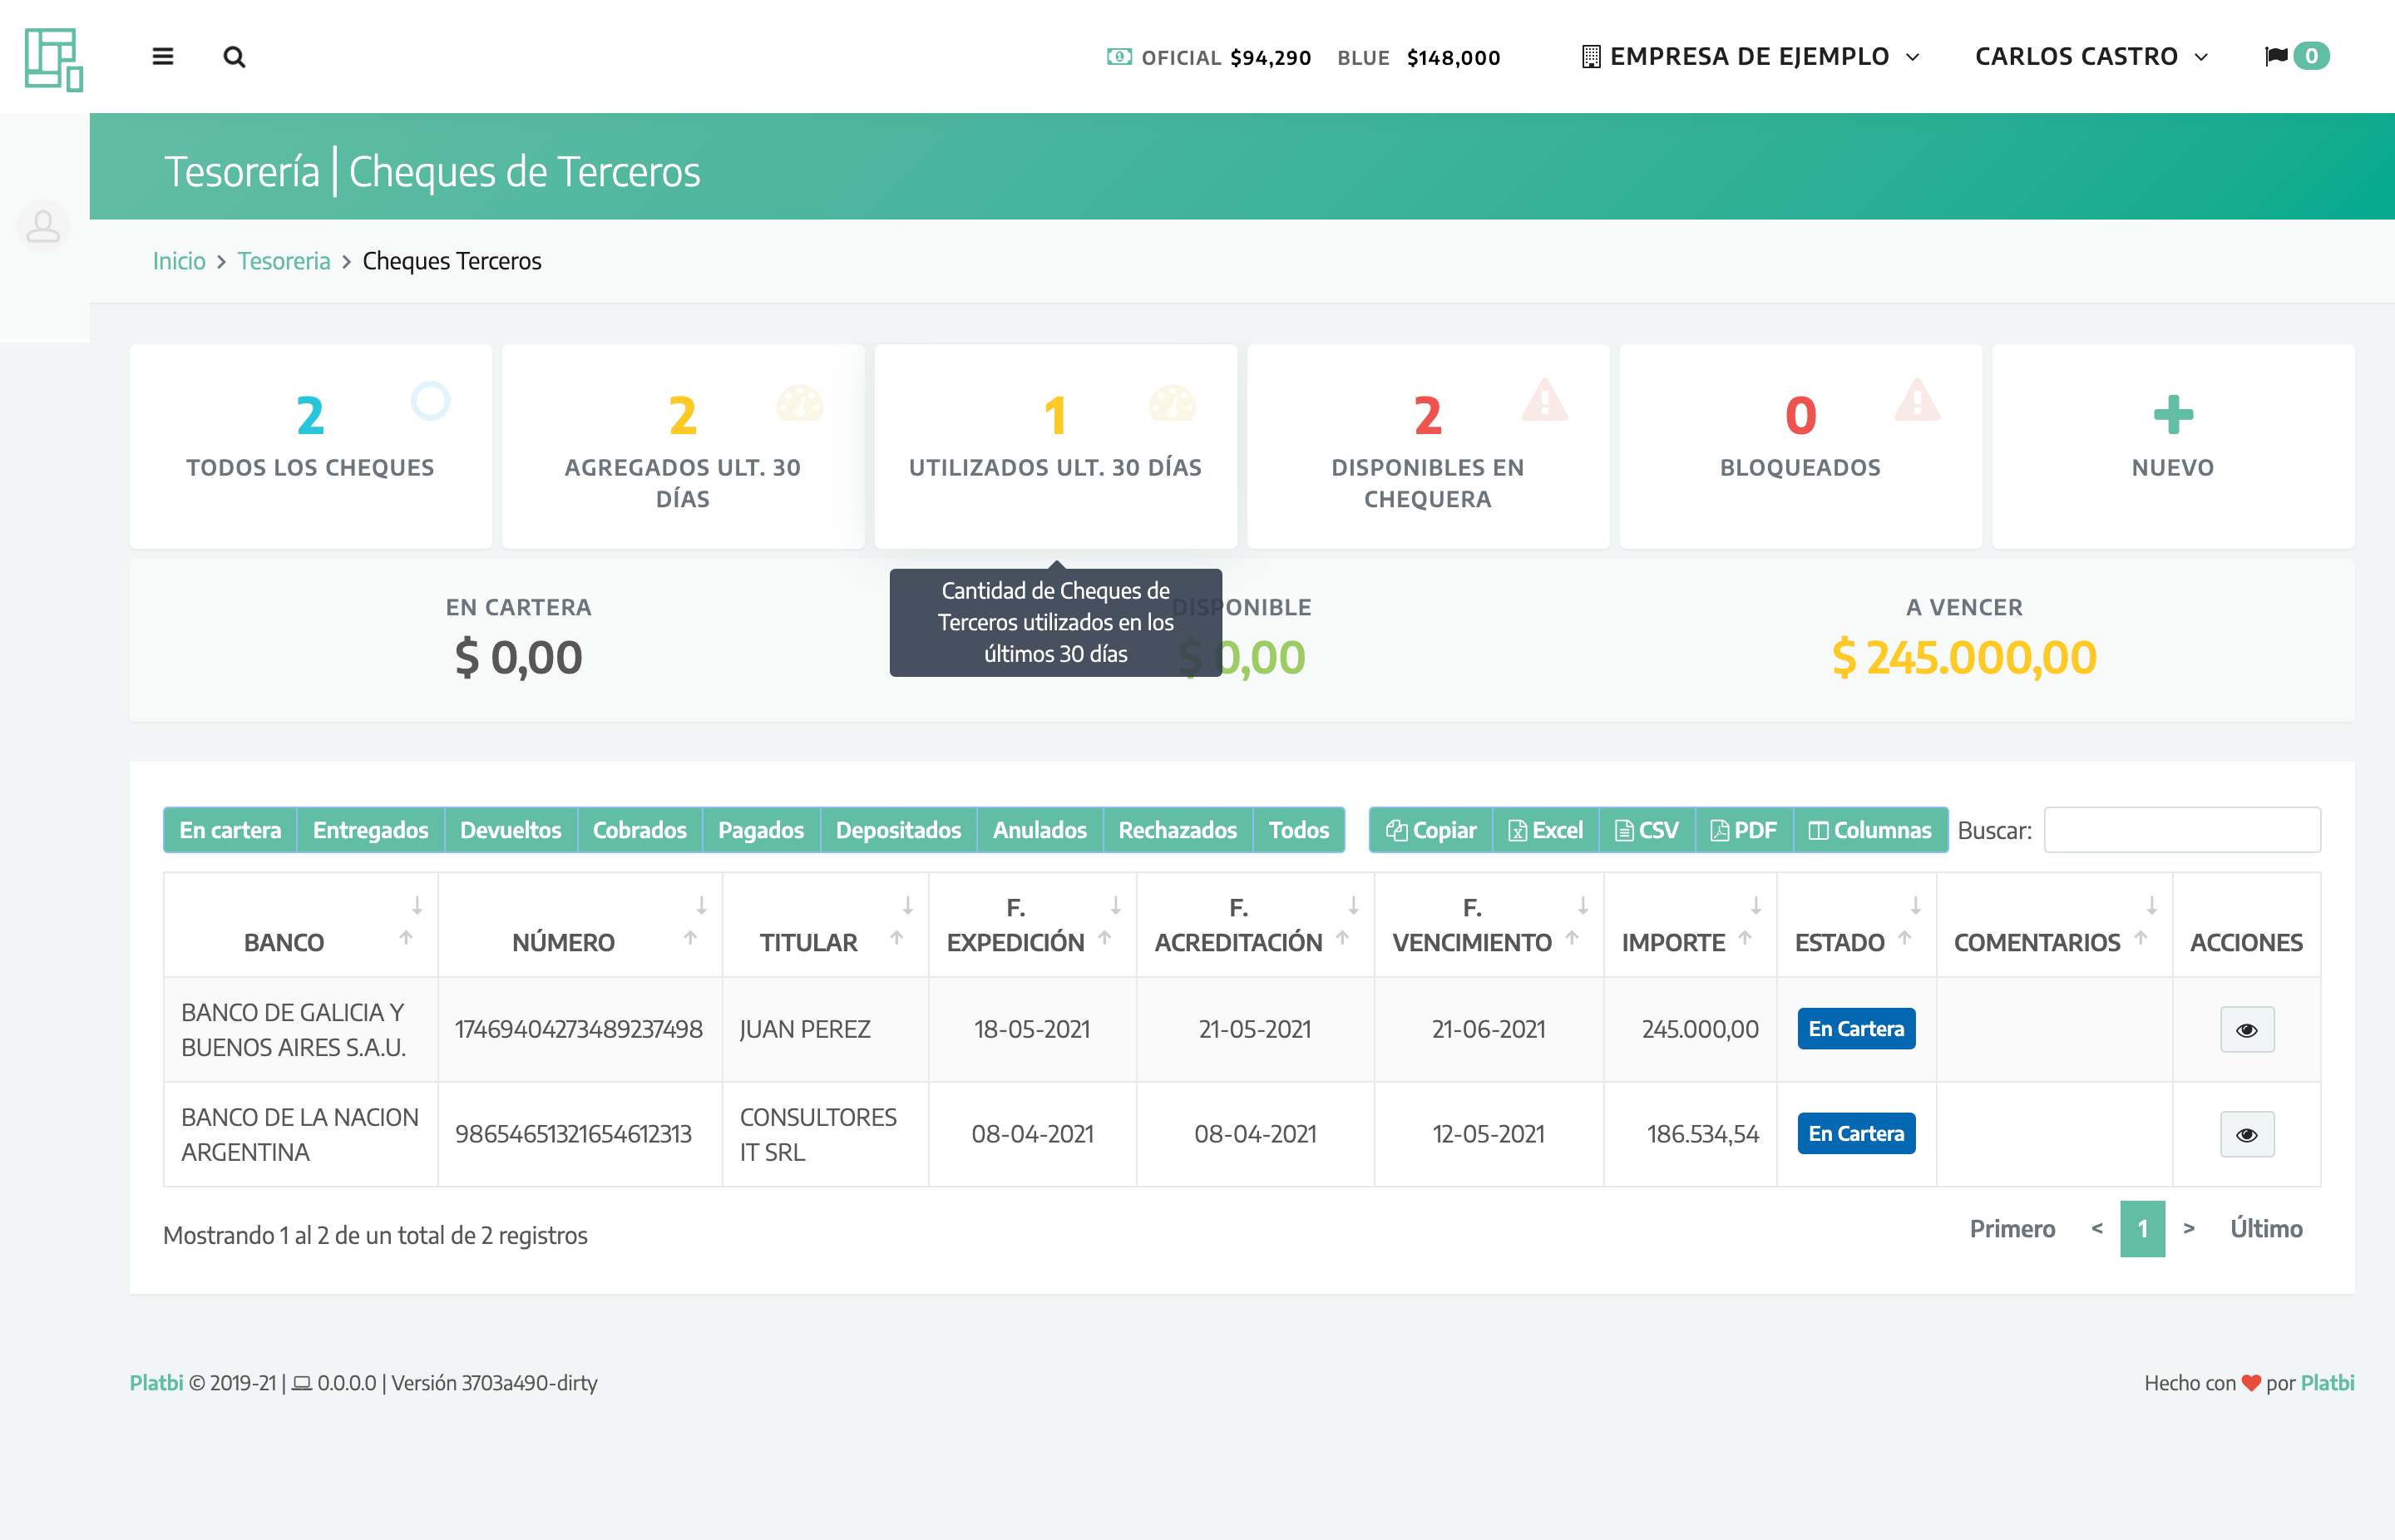Click the Platbi logo icon

click(54, 59)
